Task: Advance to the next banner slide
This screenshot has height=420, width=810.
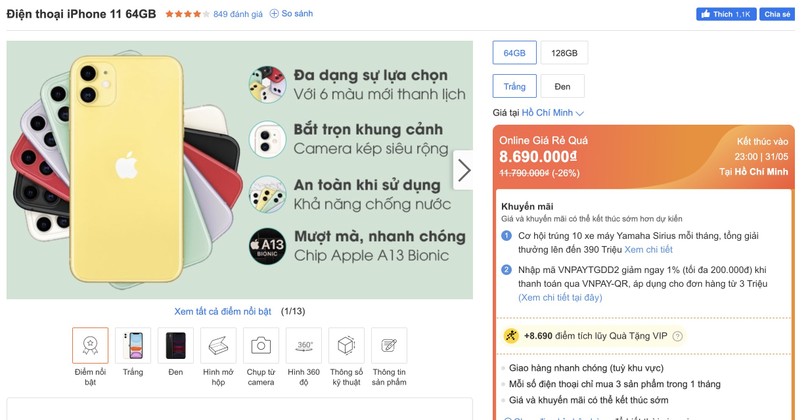Action: (x=464, y=170)
